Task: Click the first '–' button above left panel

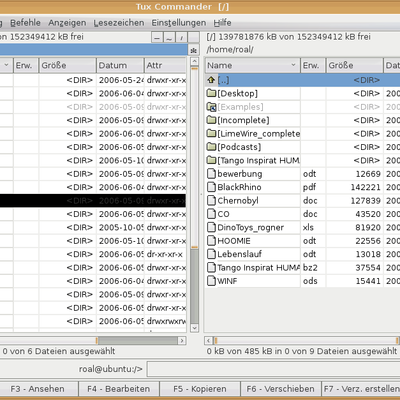Action: [157, 37]
